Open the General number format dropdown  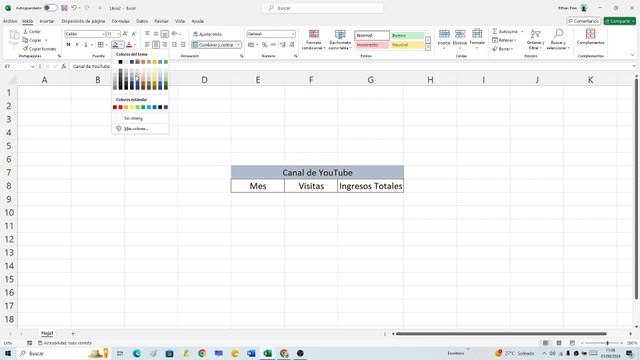293,34
